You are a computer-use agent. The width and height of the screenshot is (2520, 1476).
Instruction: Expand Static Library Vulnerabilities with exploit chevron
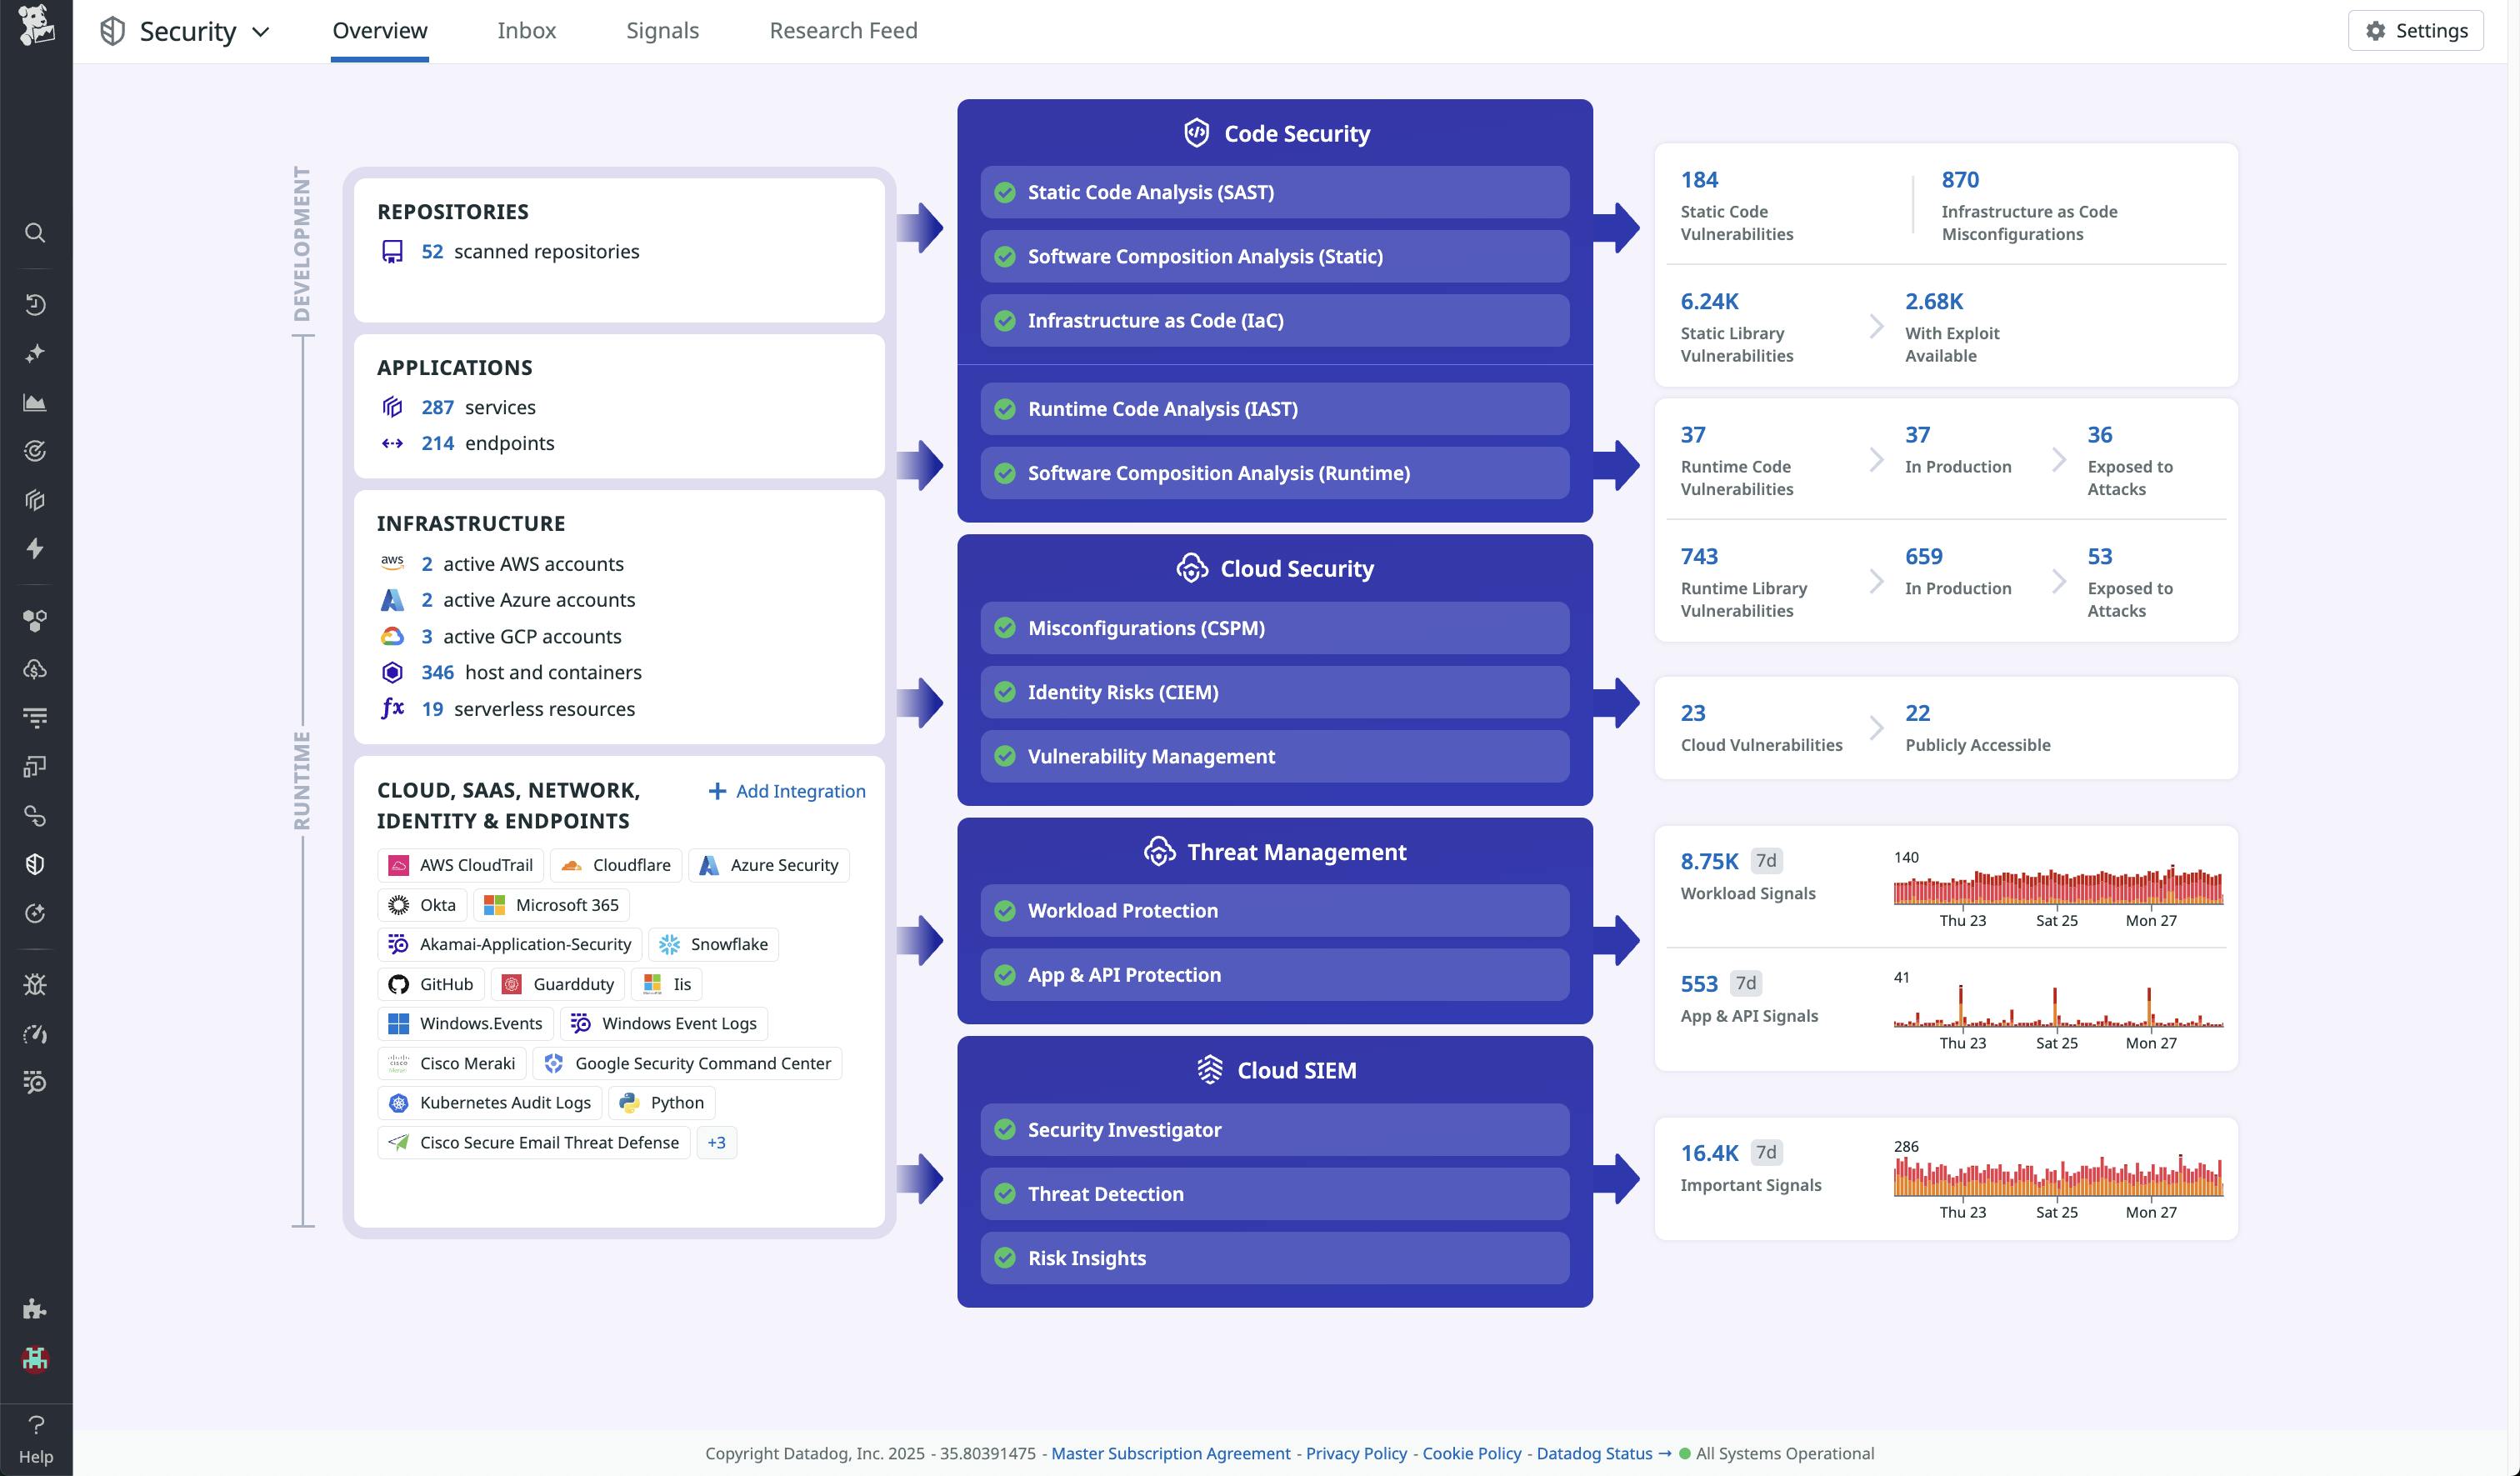click(1875, 328)
